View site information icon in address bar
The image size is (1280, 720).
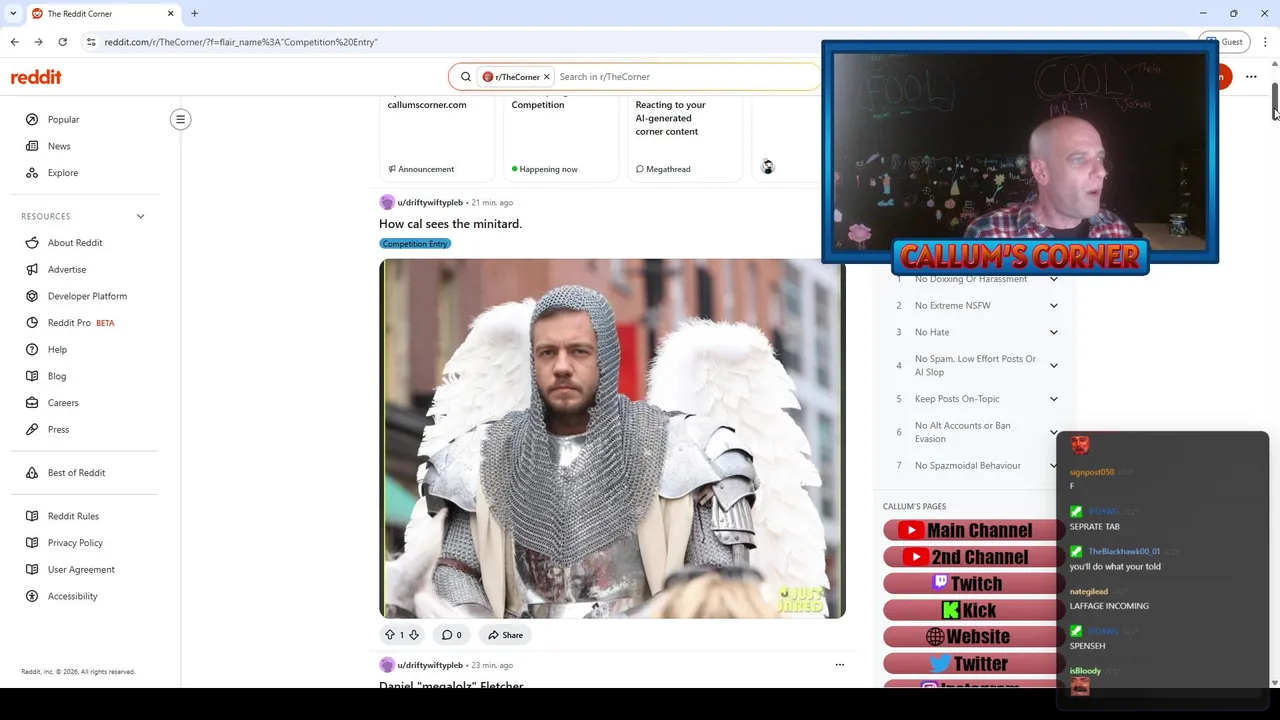(91, 42)
